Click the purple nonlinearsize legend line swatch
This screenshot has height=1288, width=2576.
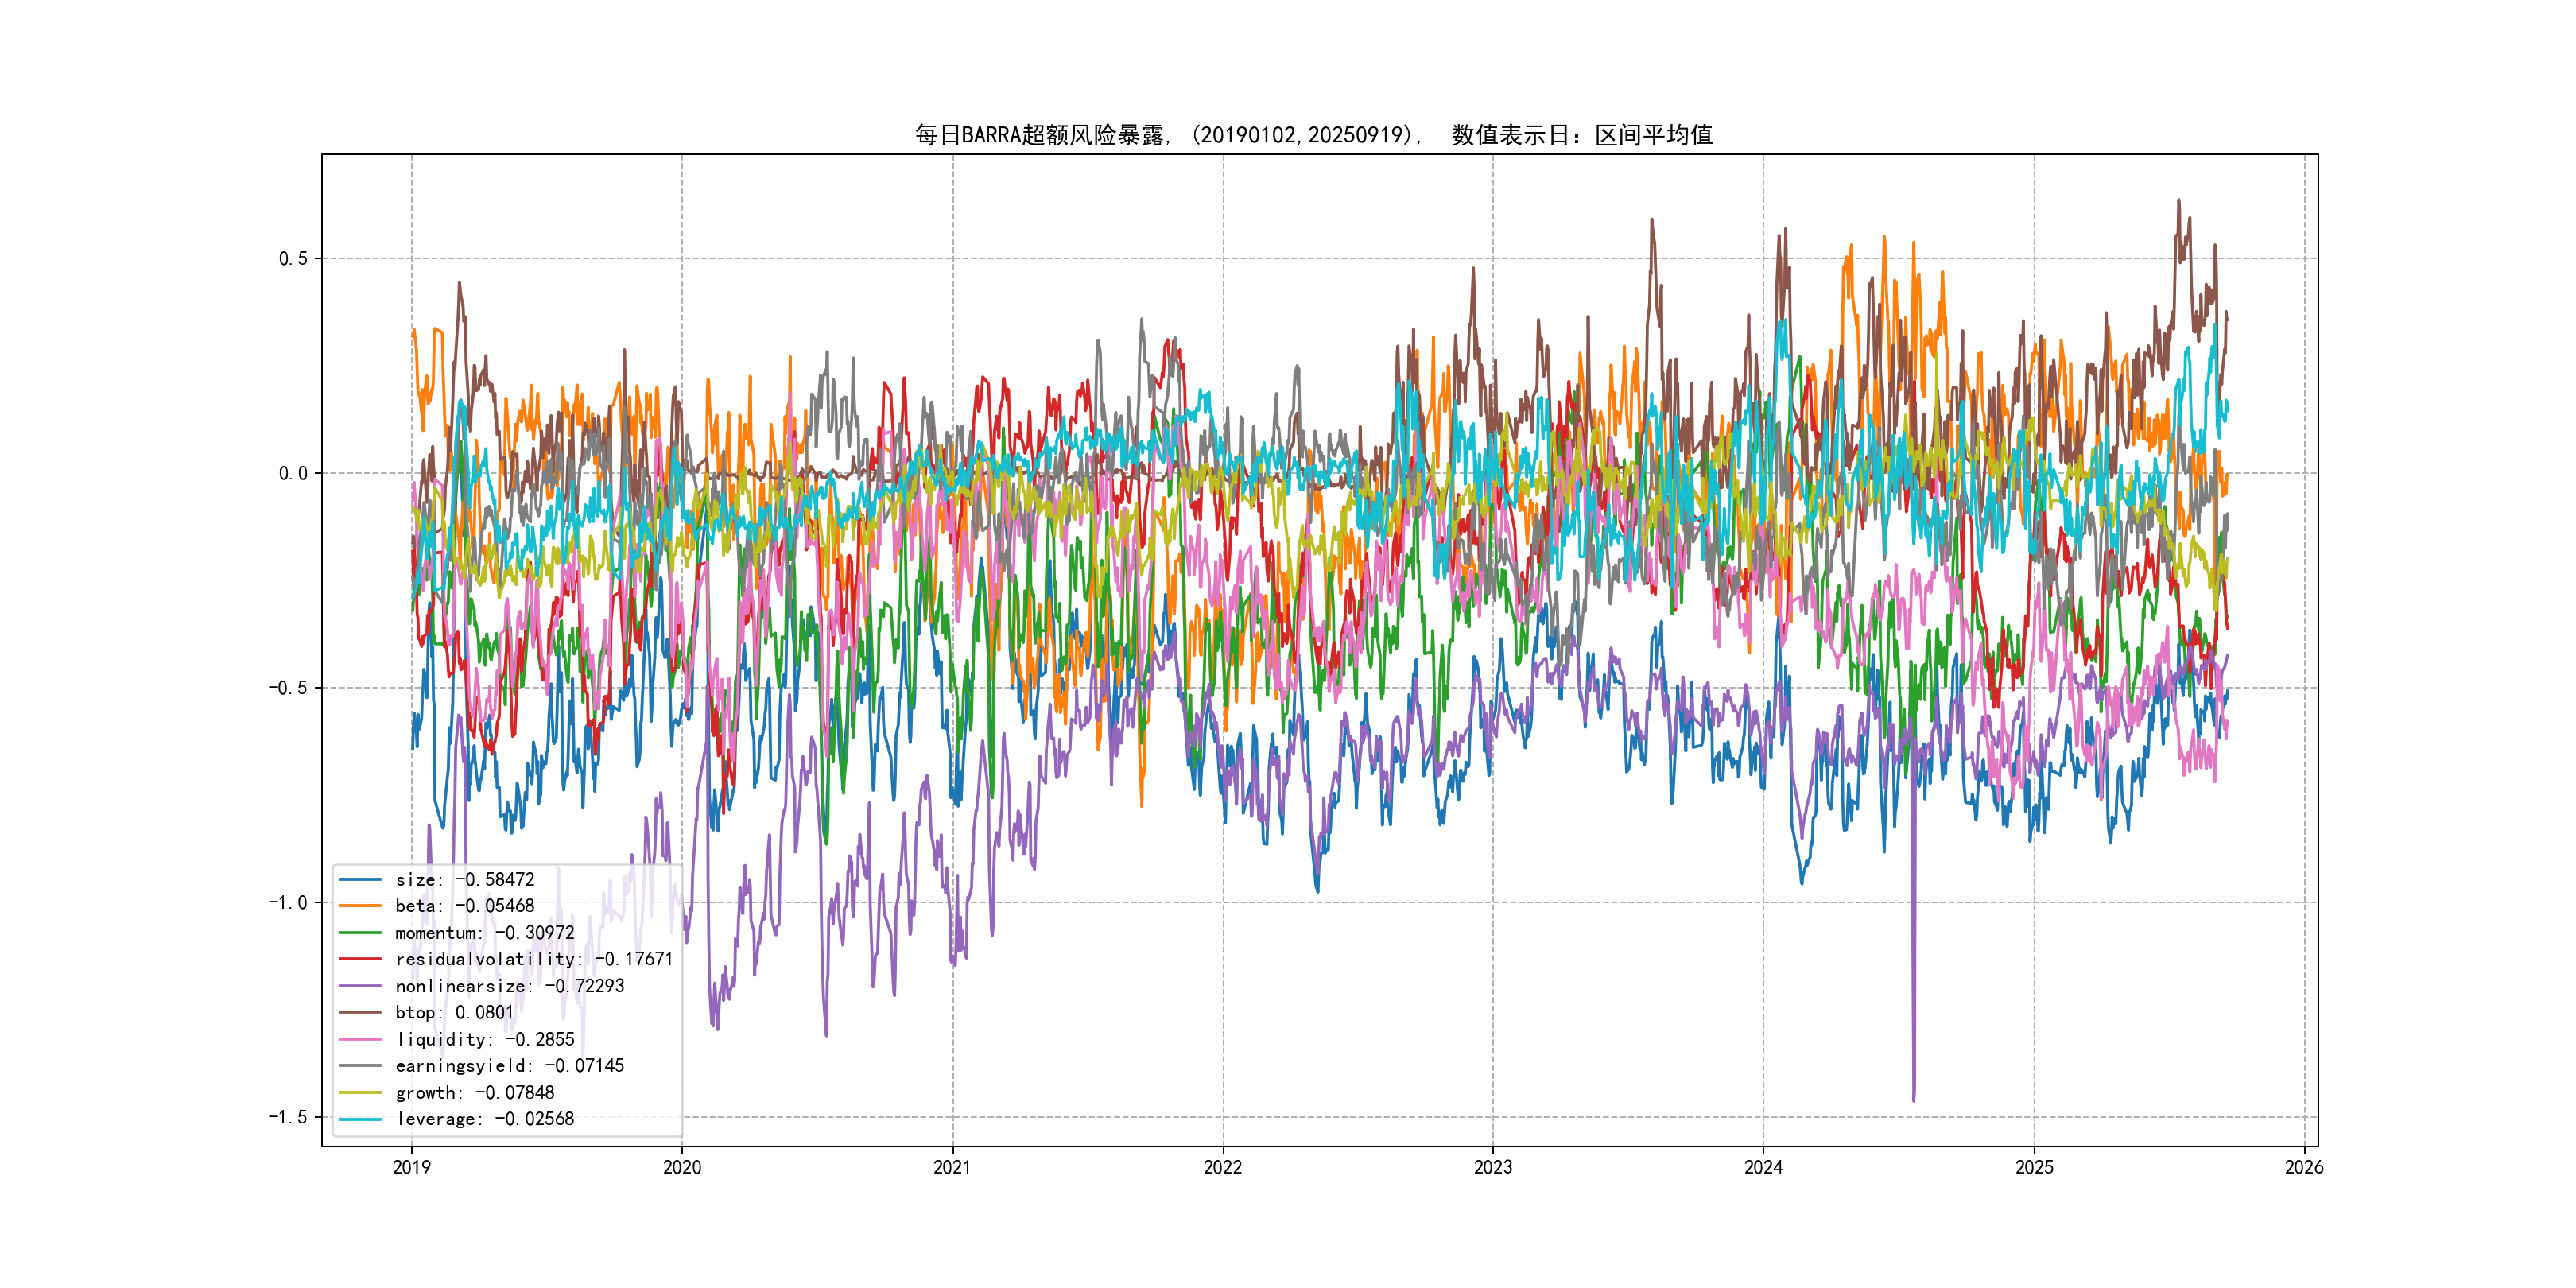click(x=360, y=986)
